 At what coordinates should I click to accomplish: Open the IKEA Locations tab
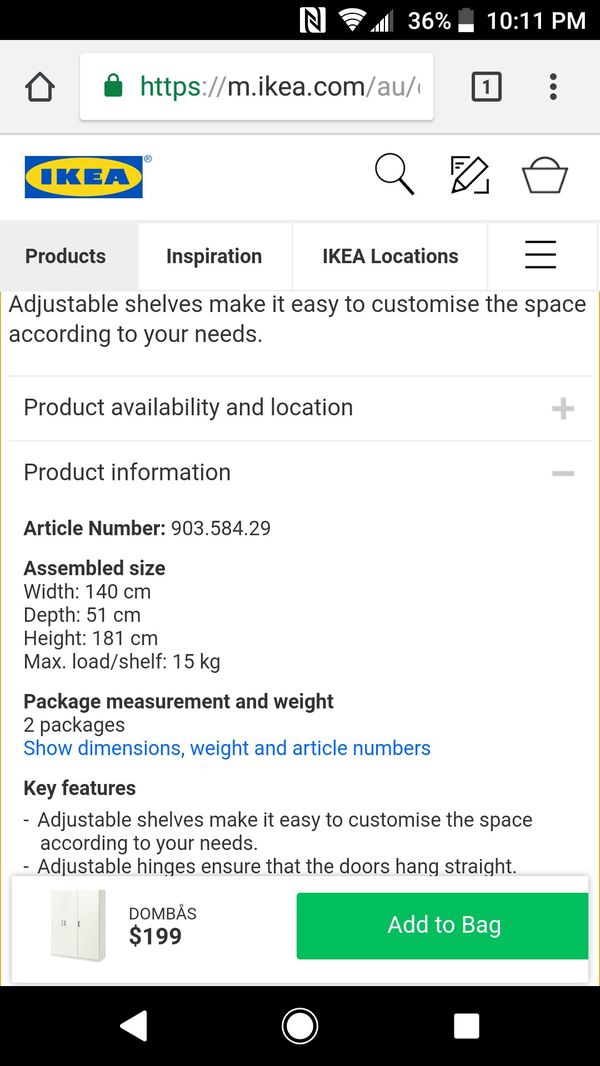tap(390, 256)
